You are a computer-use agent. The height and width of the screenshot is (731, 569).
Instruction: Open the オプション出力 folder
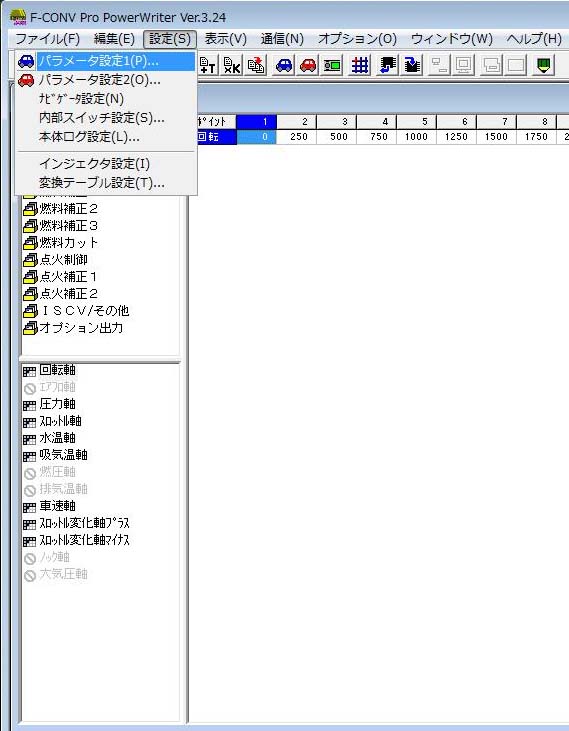(73, 328)
